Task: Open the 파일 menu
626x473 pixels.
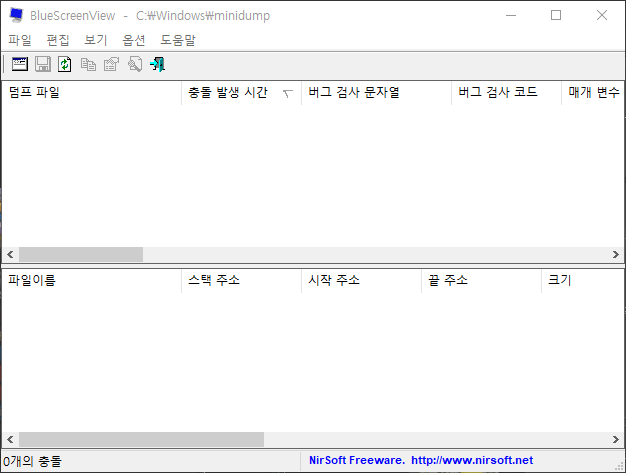Action: 20,40
